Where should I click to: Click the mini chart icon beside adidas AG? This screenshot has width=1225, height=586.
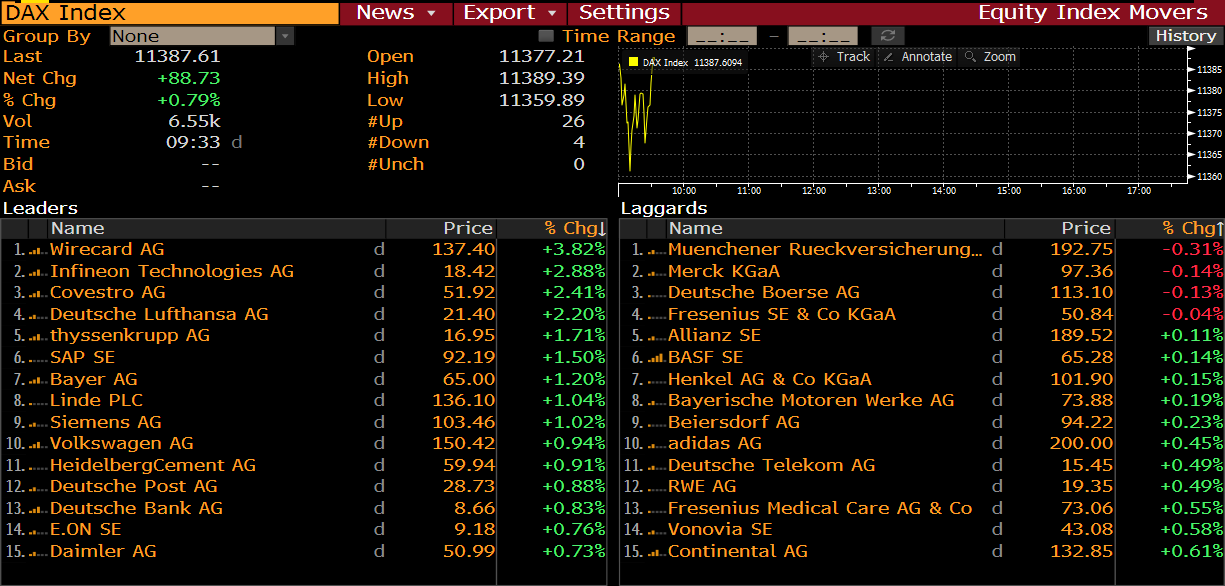tap(657, 444)
